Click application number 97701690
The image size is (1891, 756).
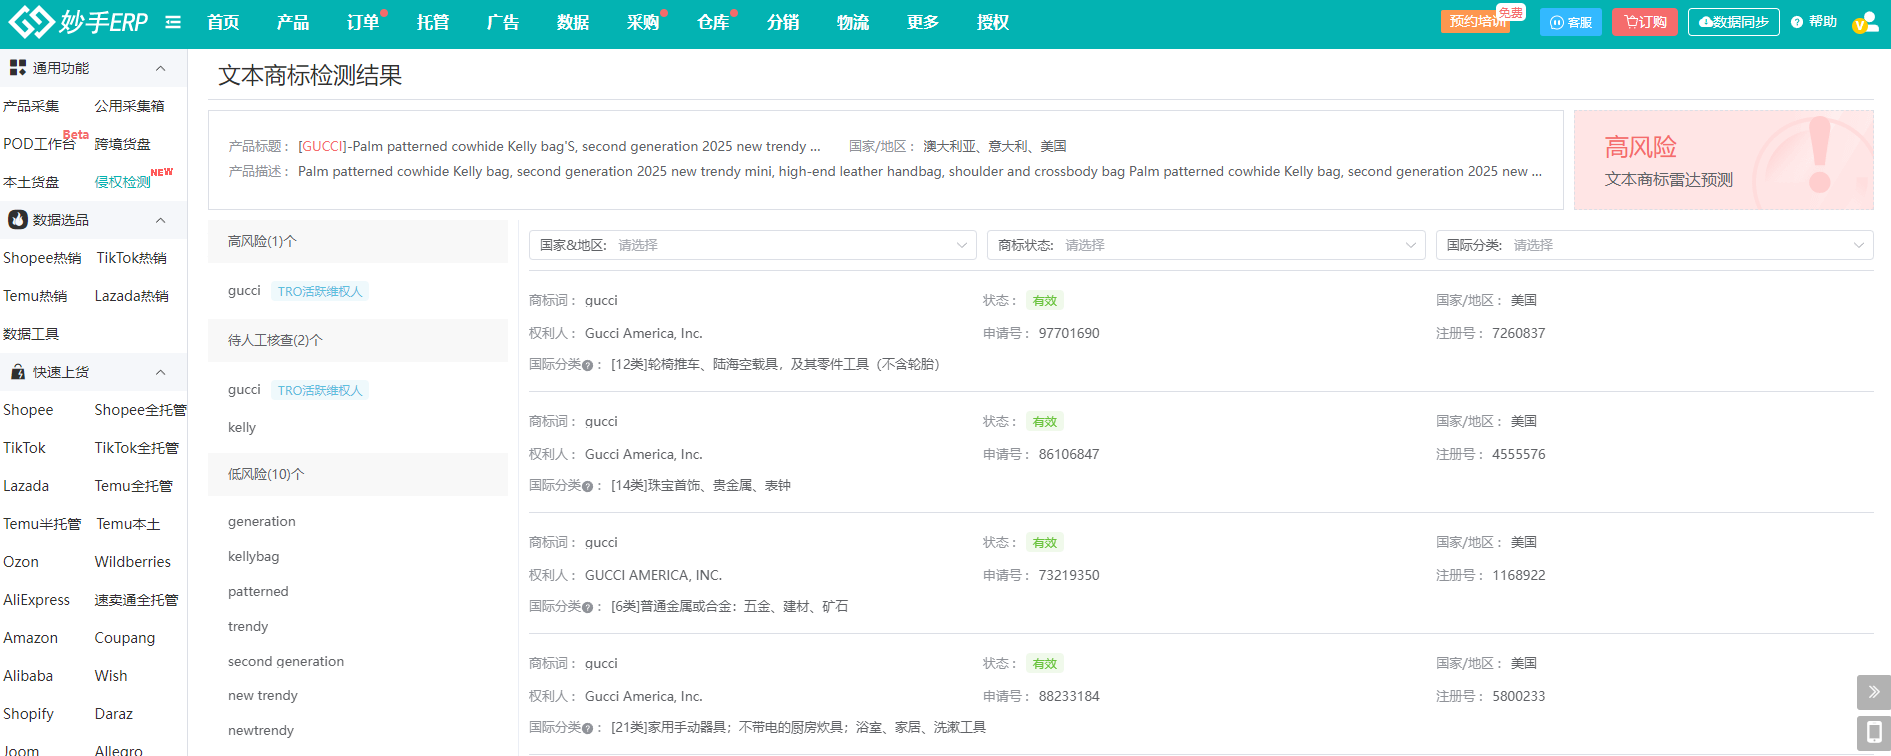[x=1069, y=334]
